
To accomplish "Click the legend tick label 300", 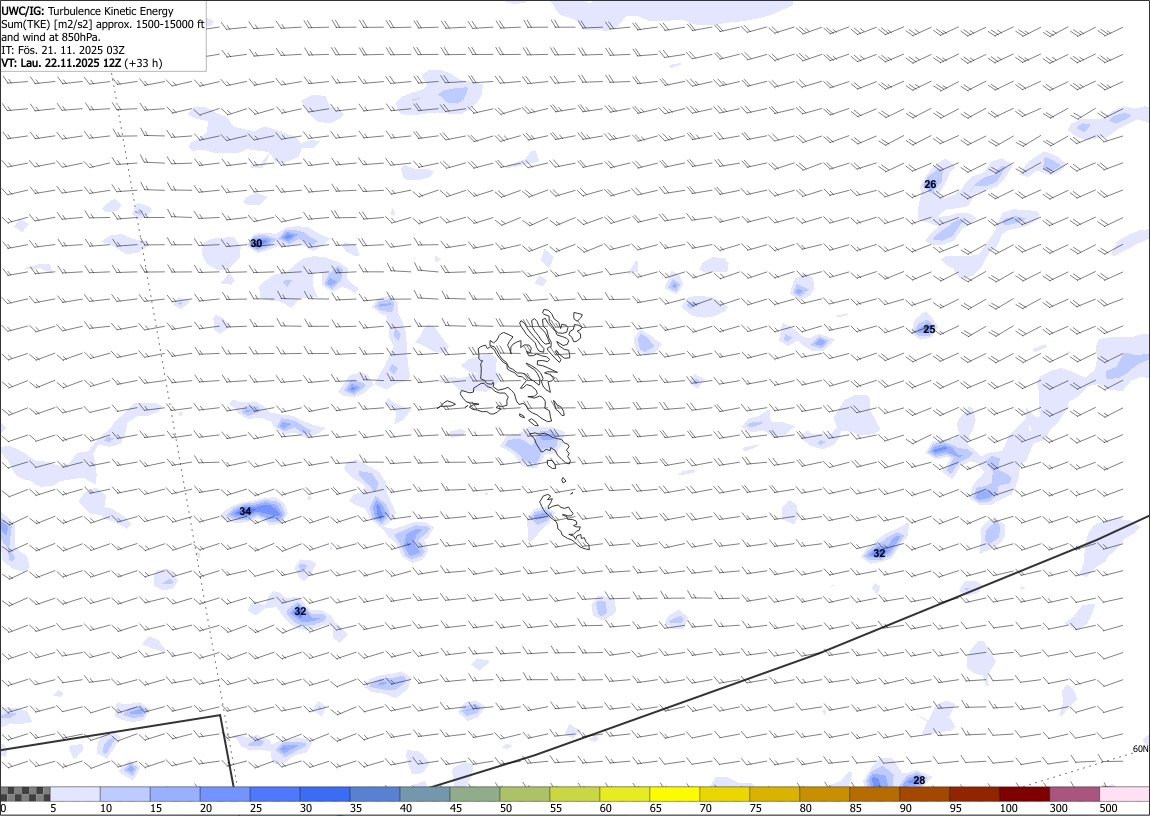I will pyautogui.click(x=1058, y=808).
